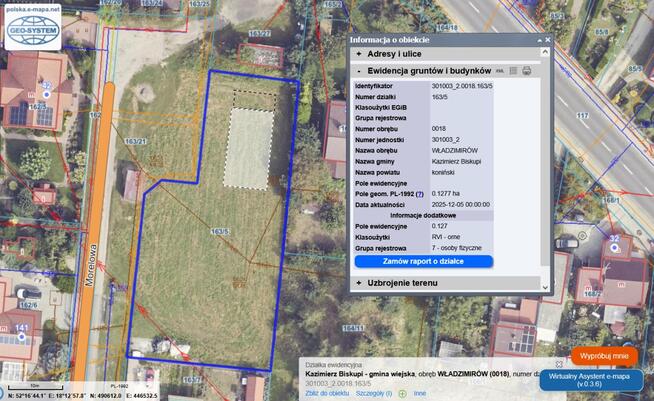Click scrollbar up arrow in info panel
The image size is (654, 401).
click(545, 54)
